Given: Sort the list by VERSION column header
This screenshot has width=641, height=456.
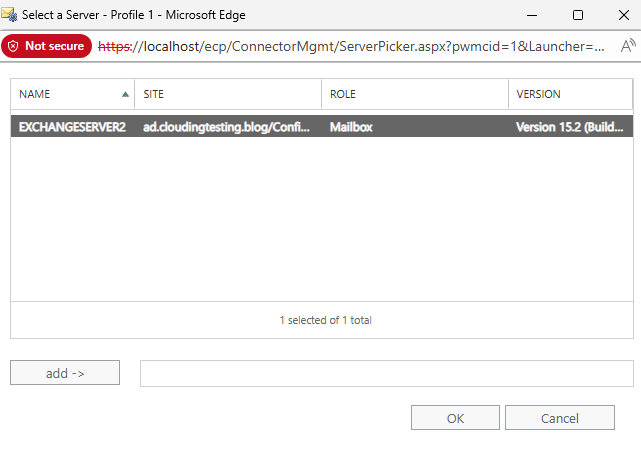Looking at the screenshot, I should tap(570, 94).
